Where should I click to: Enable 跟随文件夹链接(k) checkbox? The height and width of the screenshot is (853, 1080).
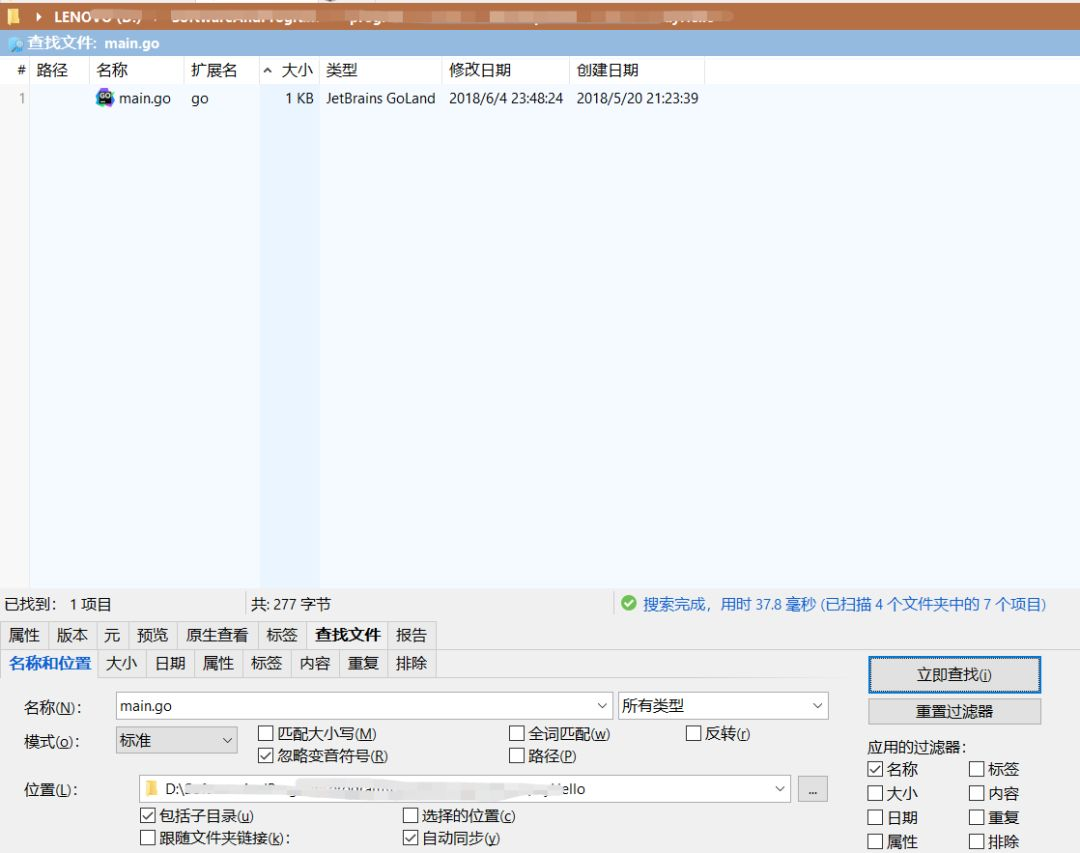pos(147,838)
